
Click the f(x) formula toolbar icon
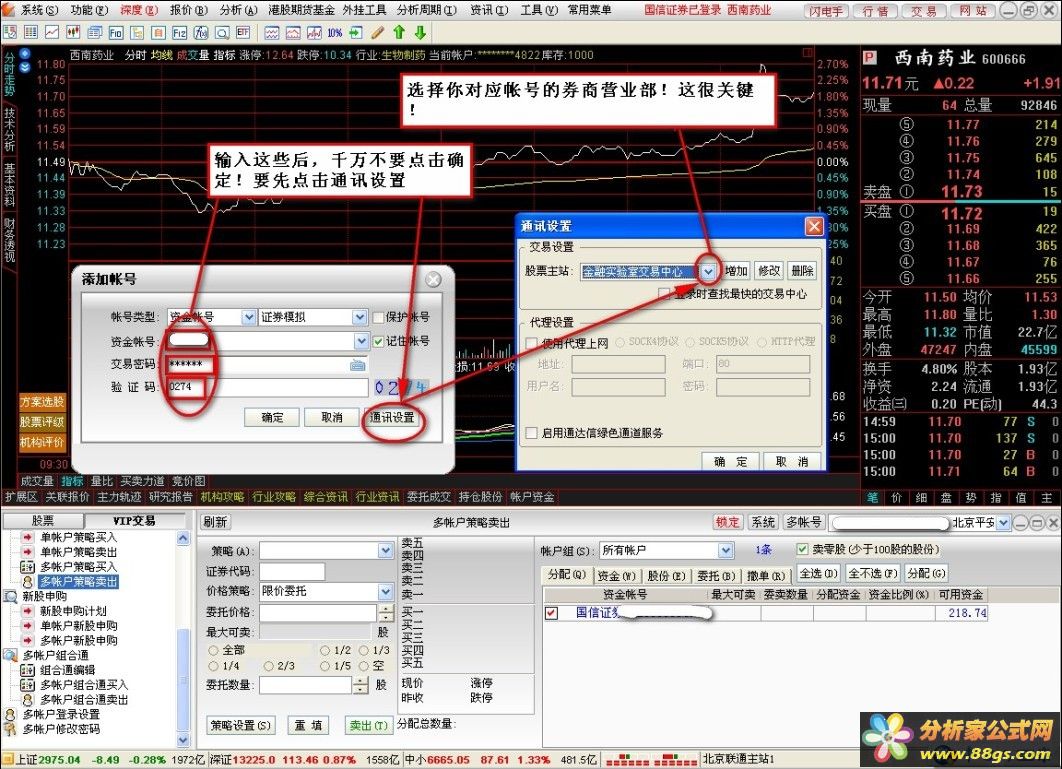click(200, 32)
